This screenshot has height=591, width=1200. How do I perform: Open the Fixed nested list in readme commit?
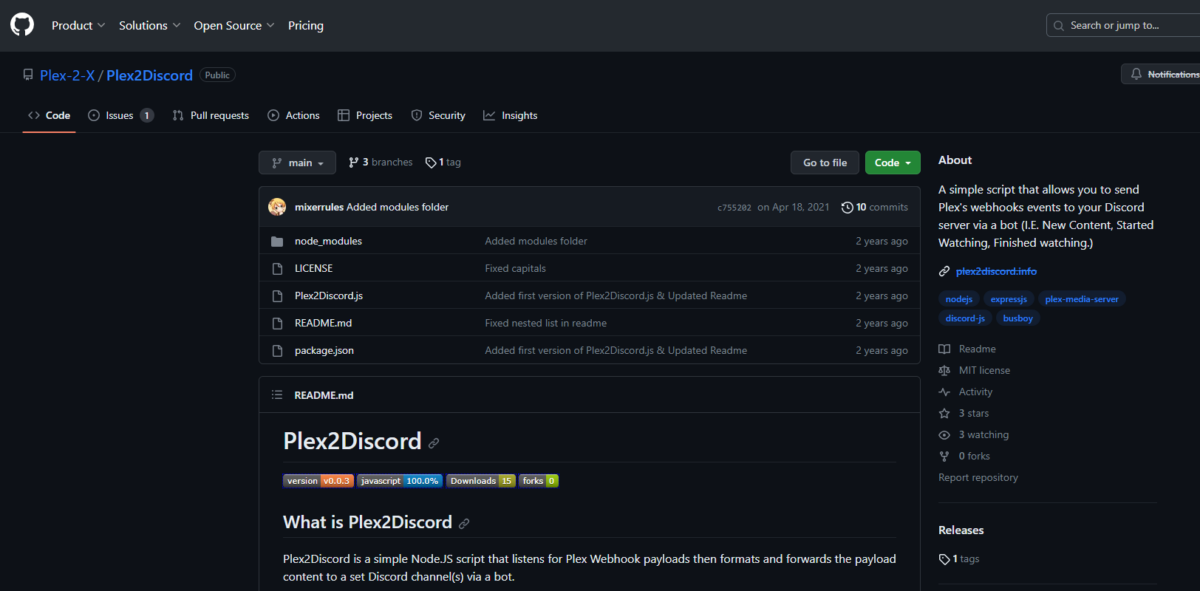[x=546, y=323]
